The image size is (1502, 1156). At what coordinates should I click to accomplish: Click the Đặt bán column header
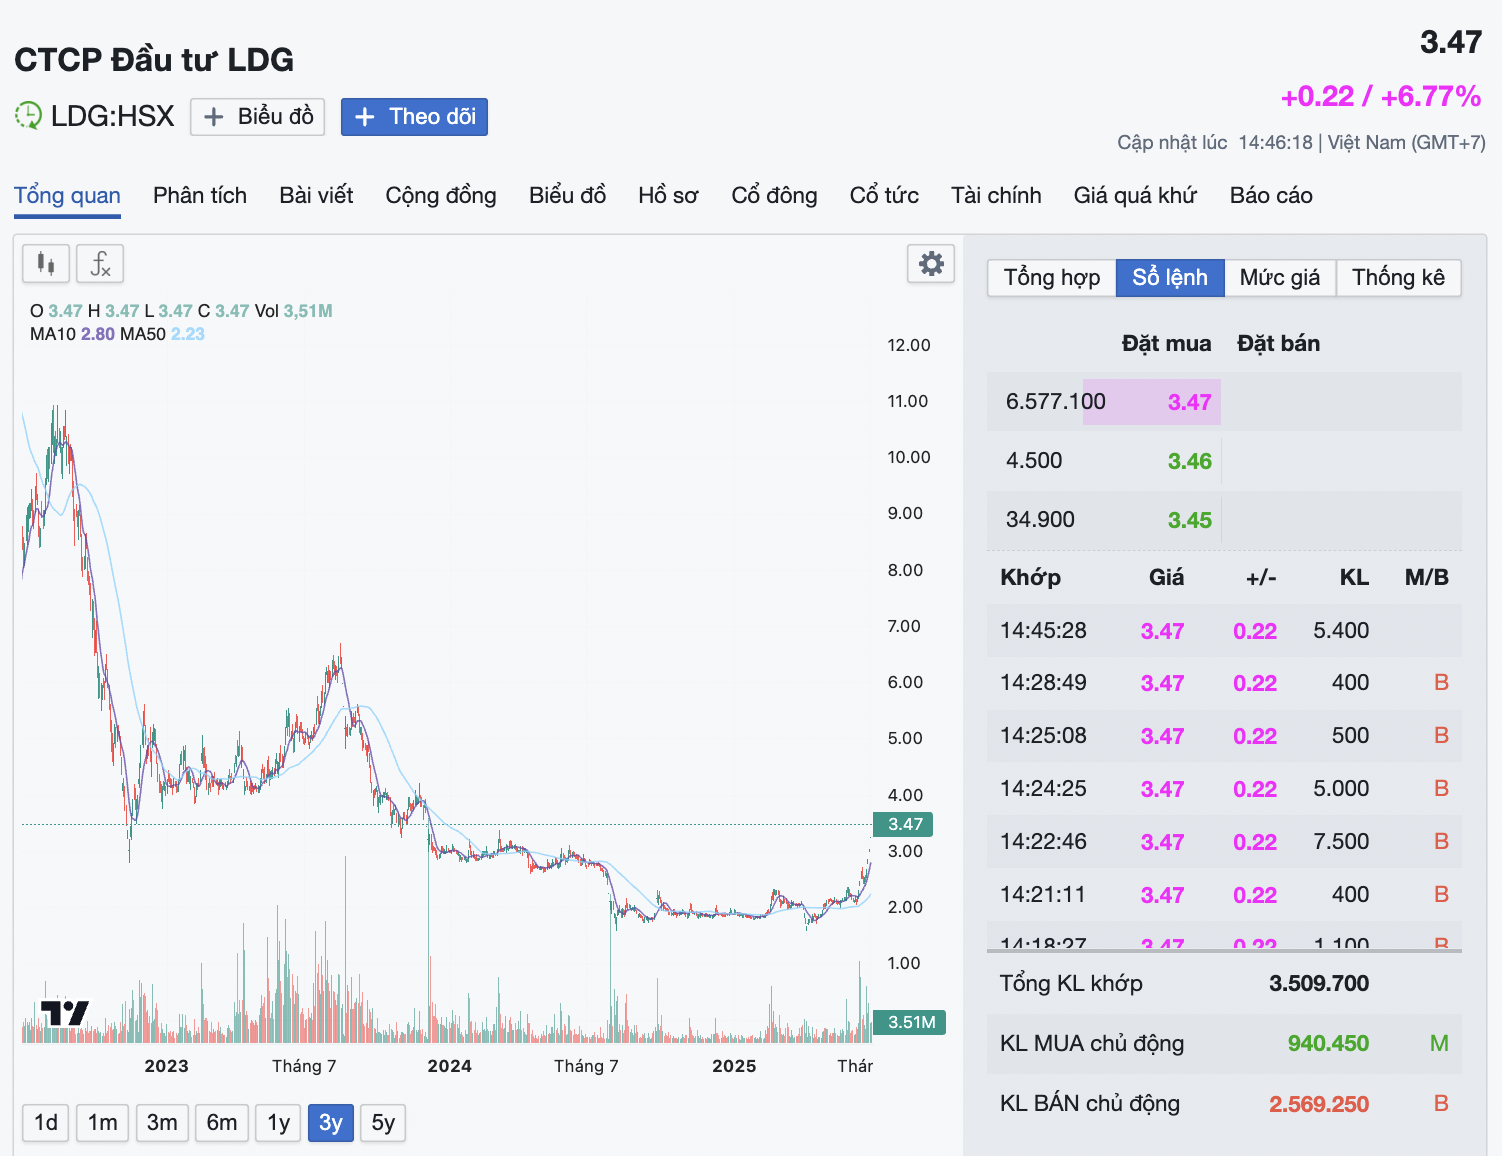pyautogui.click(x=1279, y=344)
